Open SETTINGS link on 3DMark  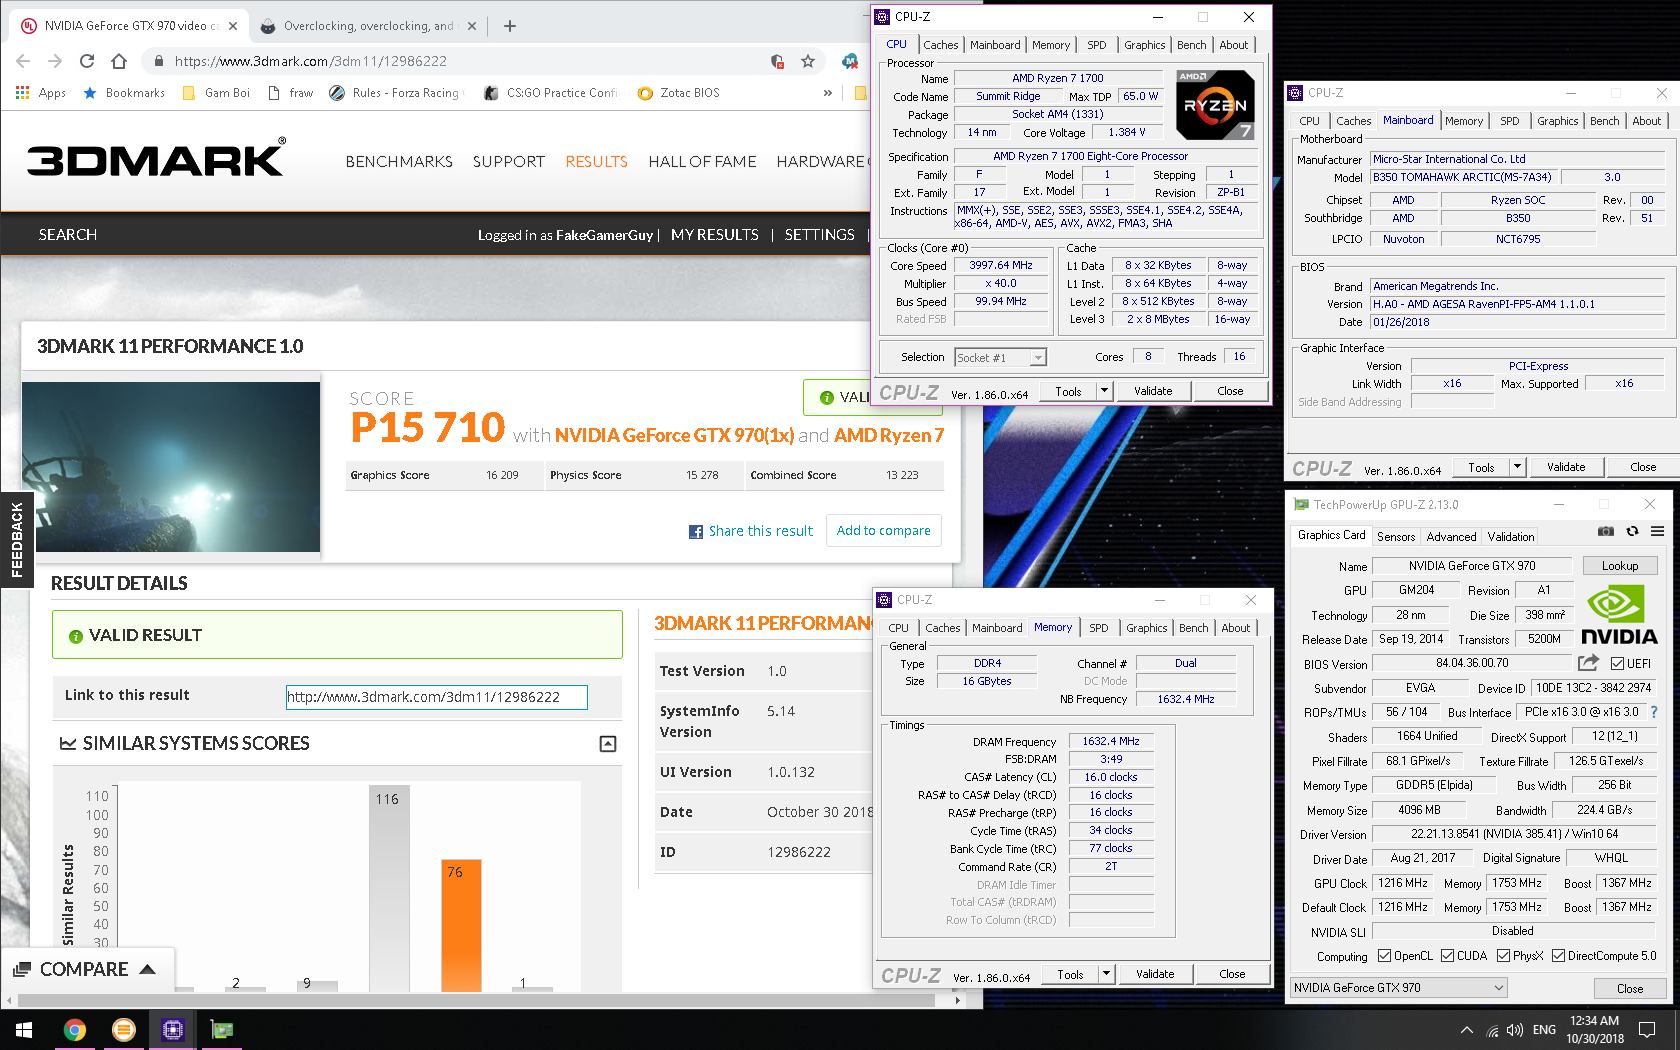[819, 235]
